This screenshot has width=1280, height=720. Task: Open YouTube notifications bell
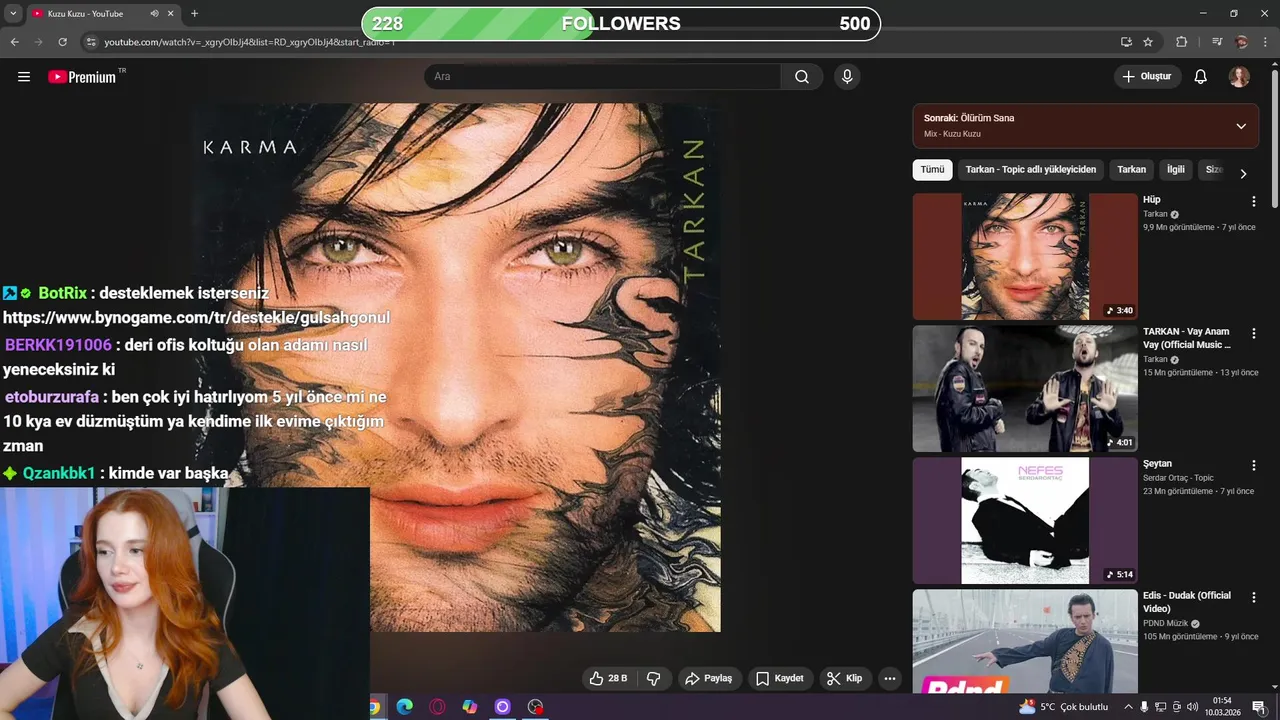pyautogui.click(x=1201, y=77)
